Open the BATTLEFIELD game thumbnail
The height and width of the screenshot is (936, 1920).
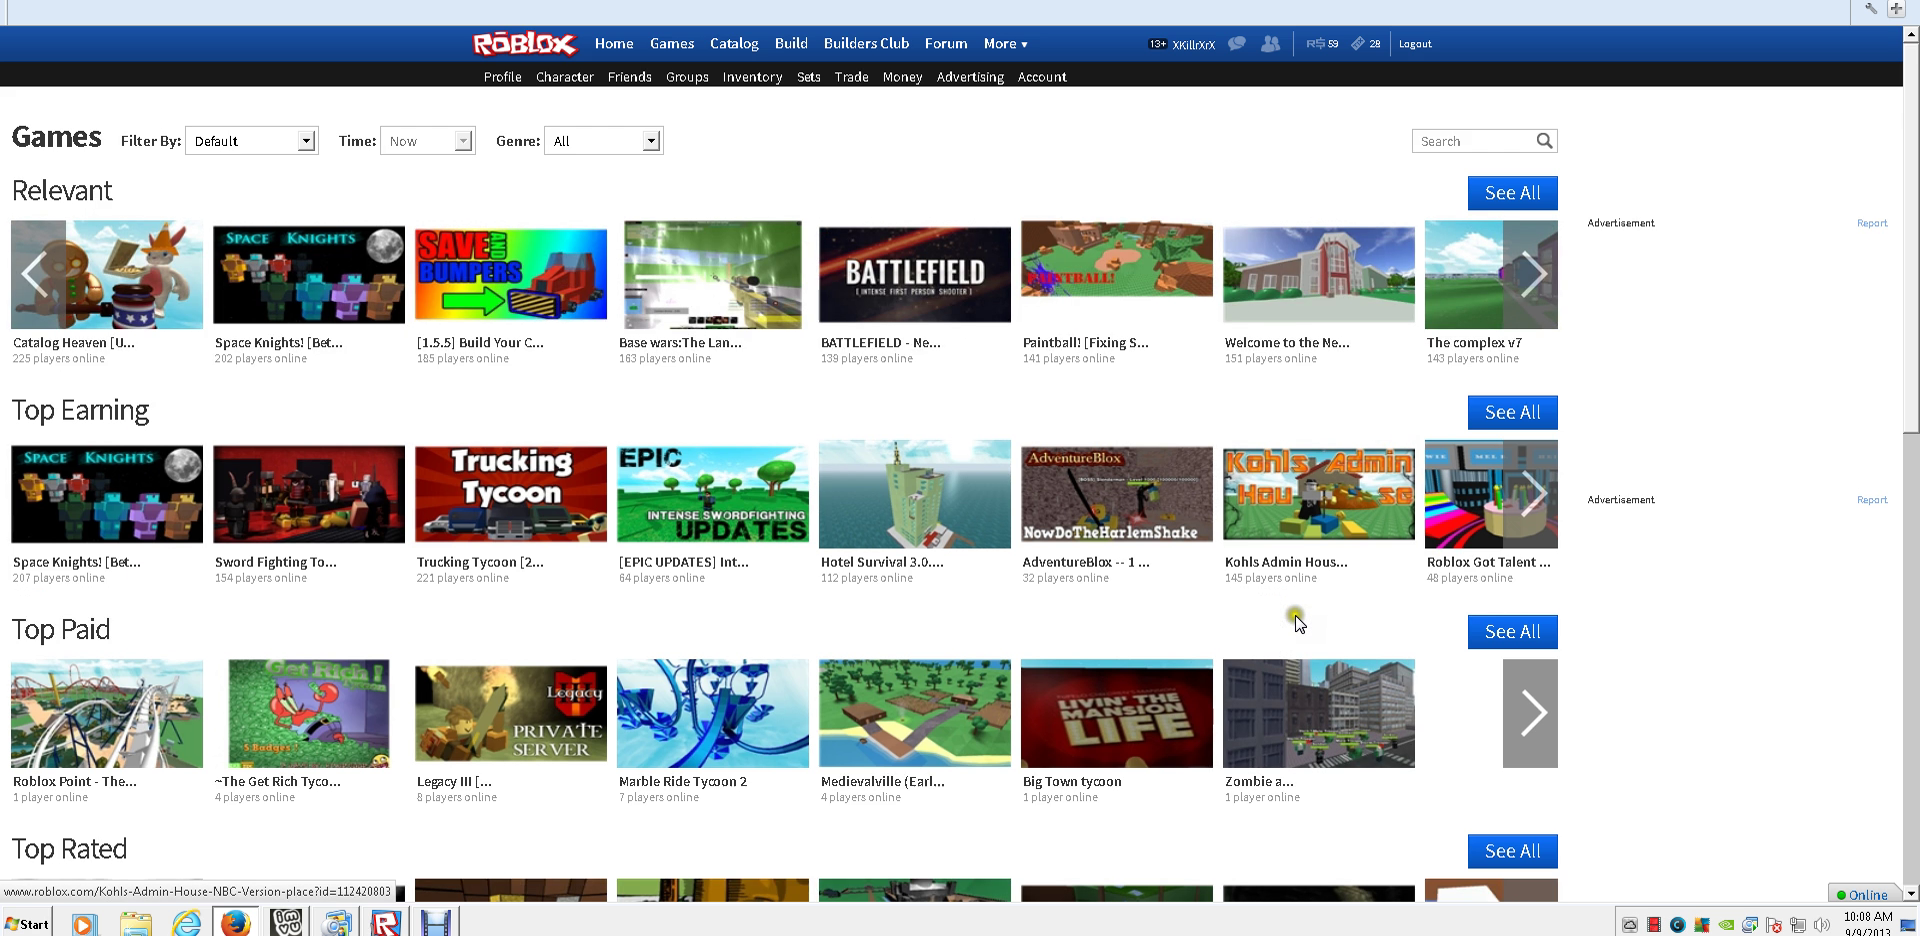[x=914, y=275]
